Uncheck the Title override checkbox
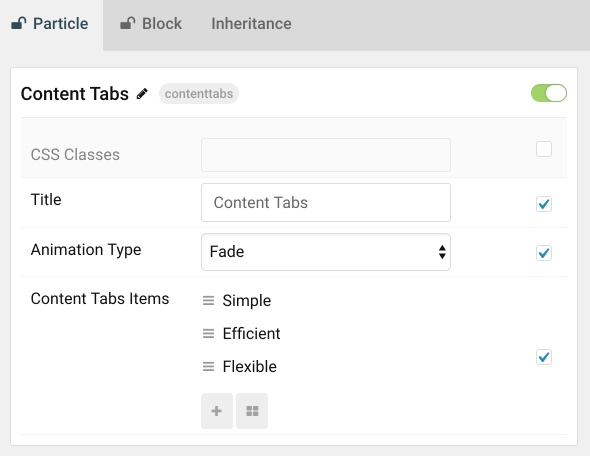Image resolution: width=590 pixels, height=456 pixels. coord(544,204)
